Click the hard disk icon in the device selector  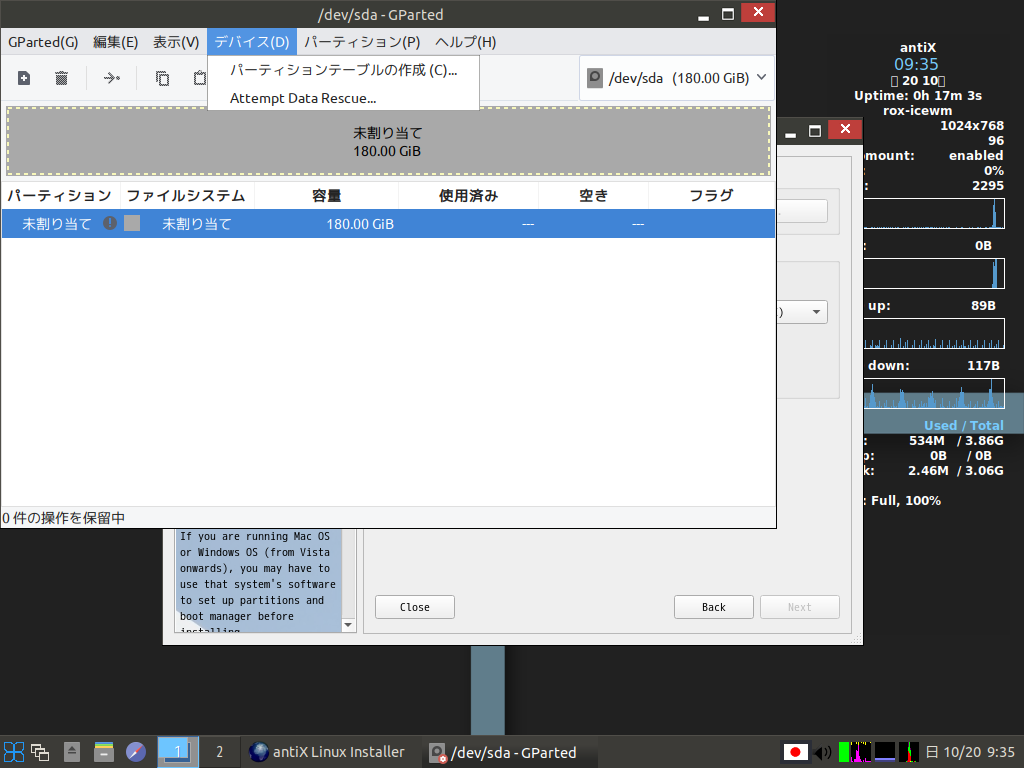click(x=595, y=78)
